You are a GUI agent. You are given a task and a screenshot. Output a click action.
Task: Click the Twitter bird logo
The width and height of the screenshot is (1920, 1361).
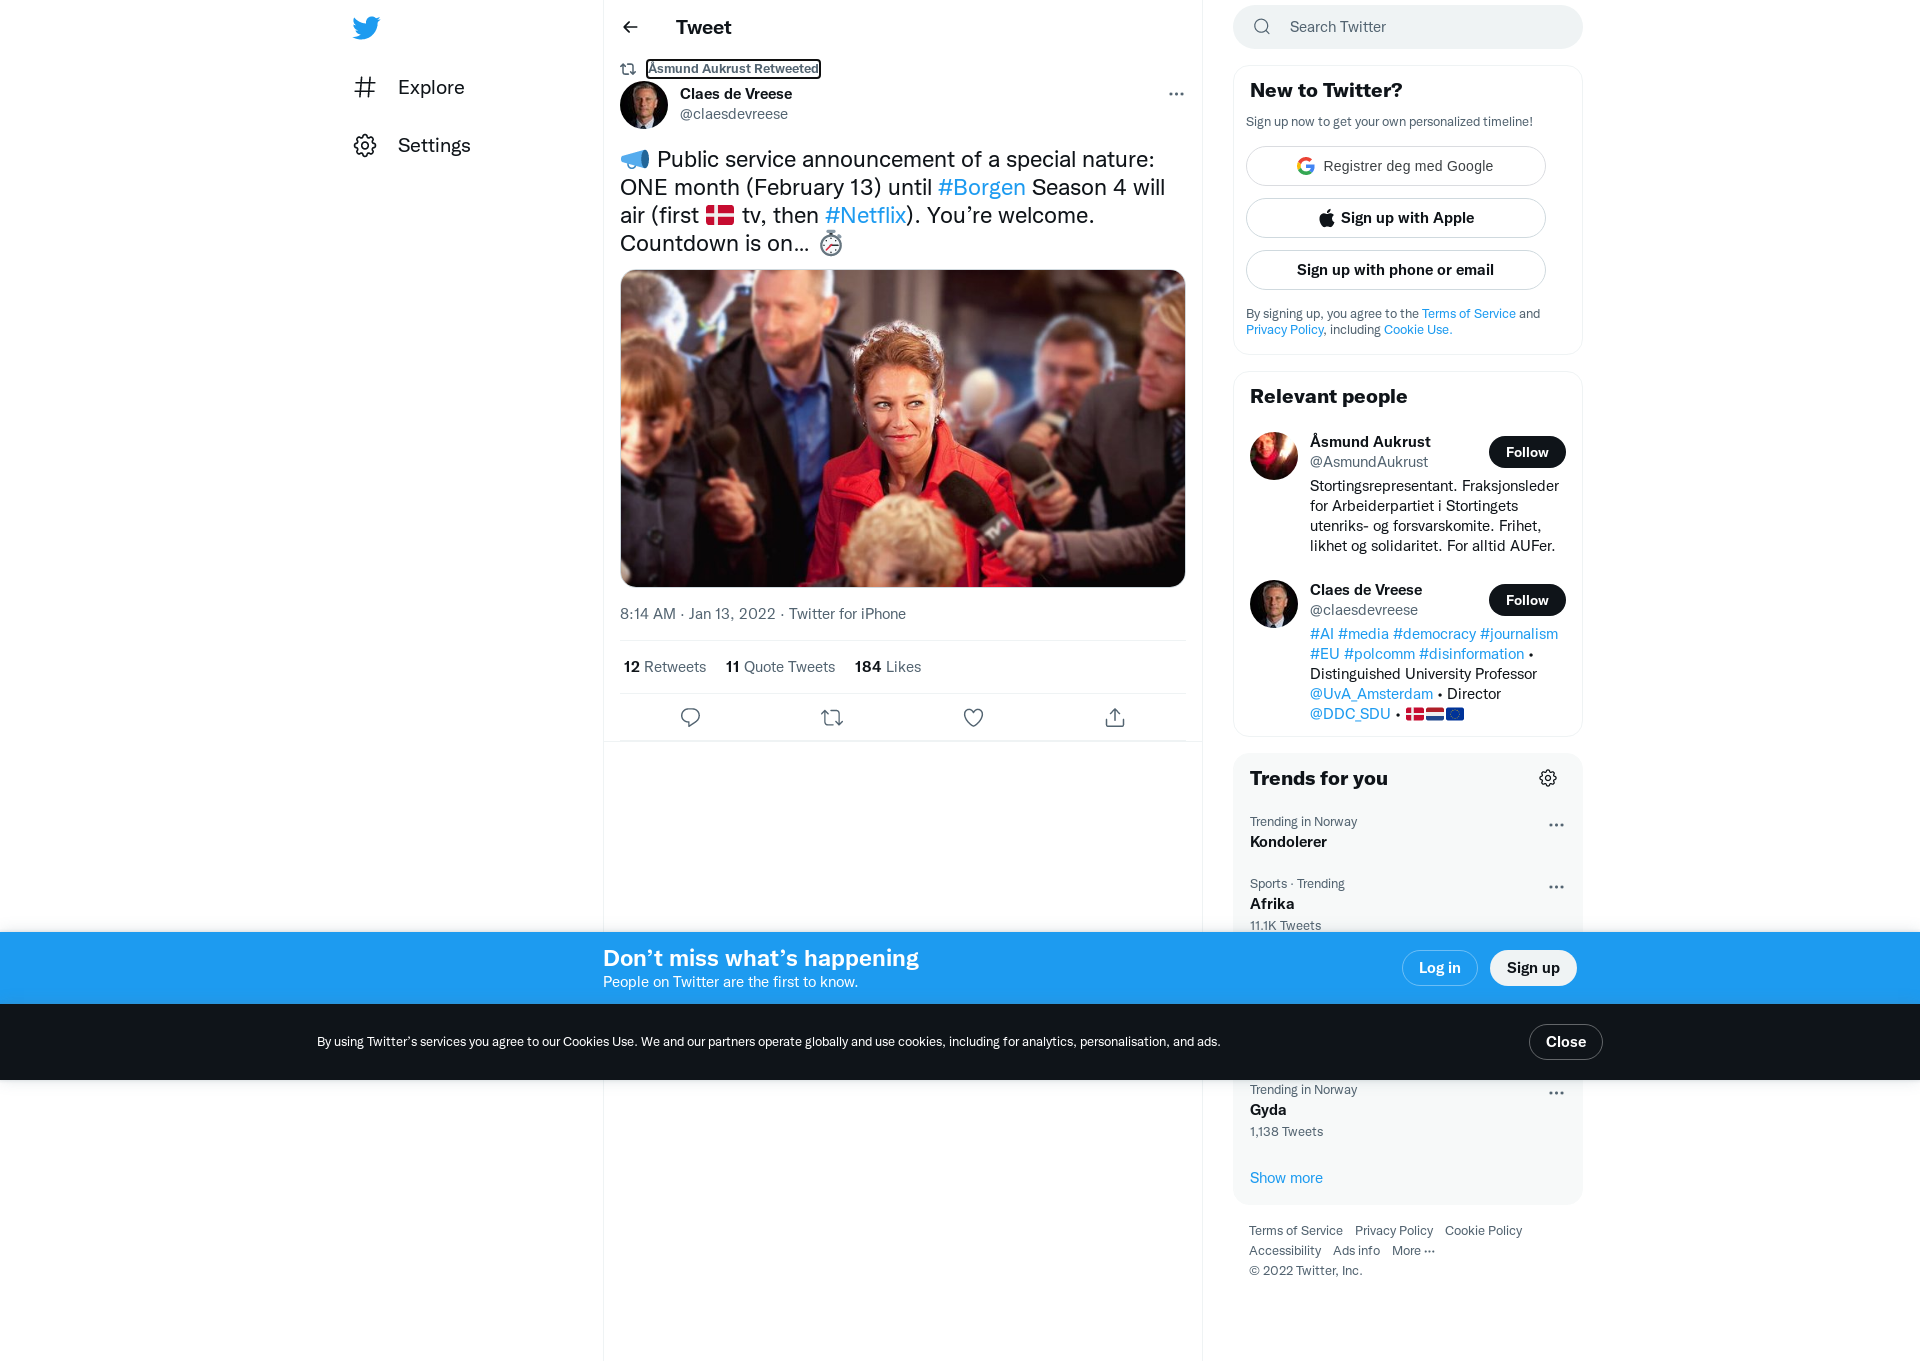click(x=366, y=27)
